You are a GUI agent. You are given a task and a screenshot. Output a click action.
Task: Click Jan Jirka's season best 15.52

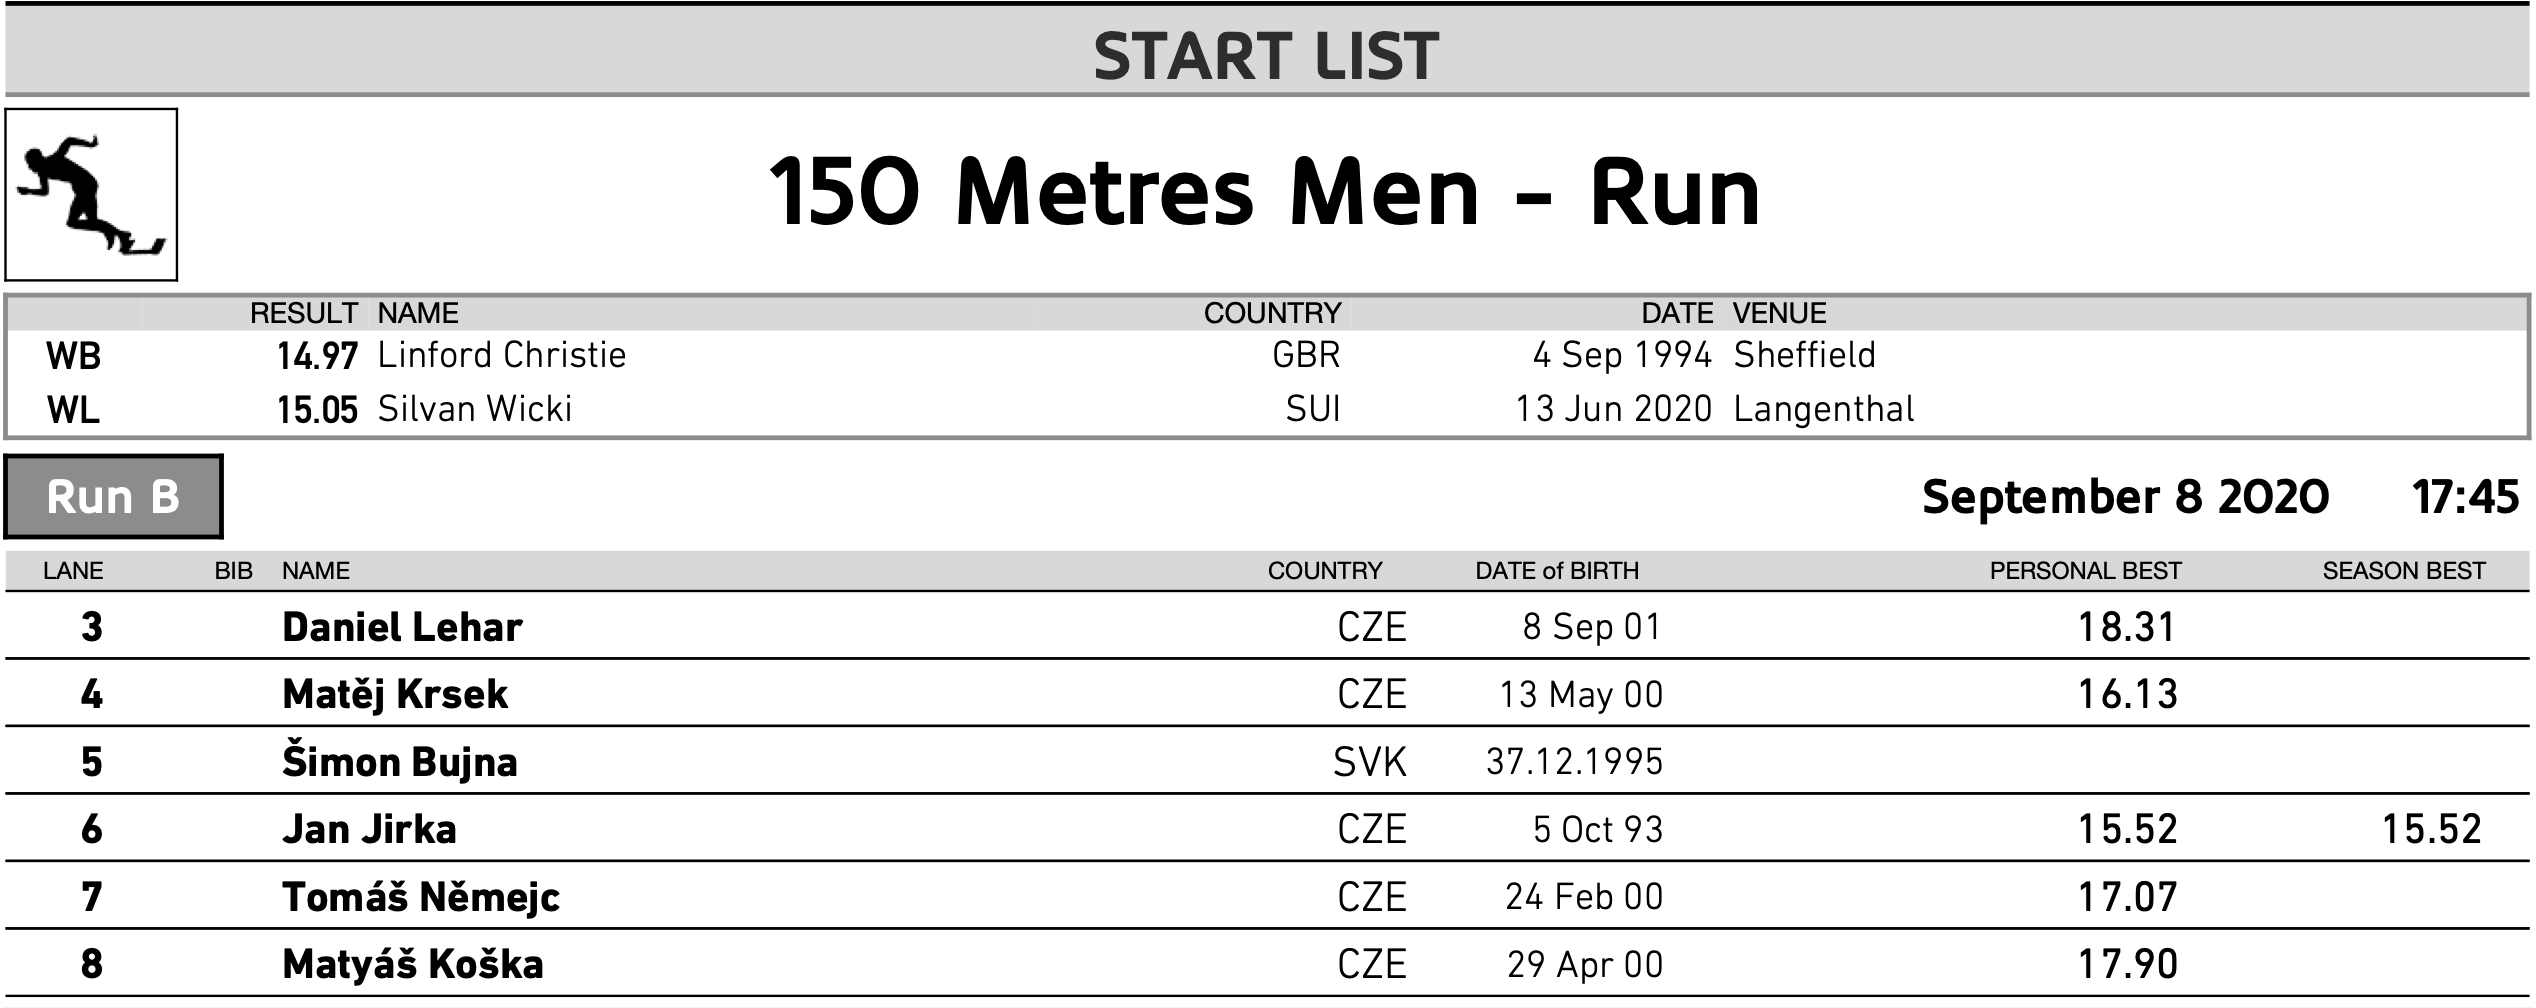click(2431, 830)
